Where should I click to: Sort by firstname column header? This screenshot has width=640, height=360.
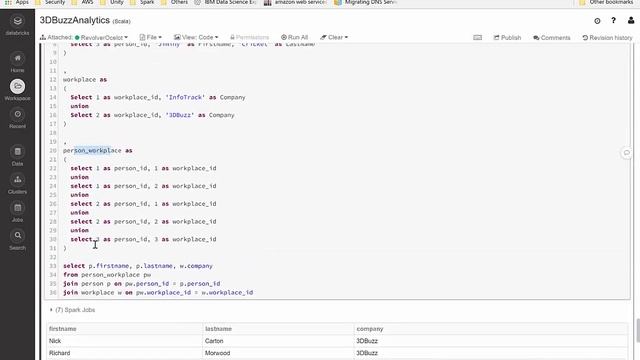(62, 329)
